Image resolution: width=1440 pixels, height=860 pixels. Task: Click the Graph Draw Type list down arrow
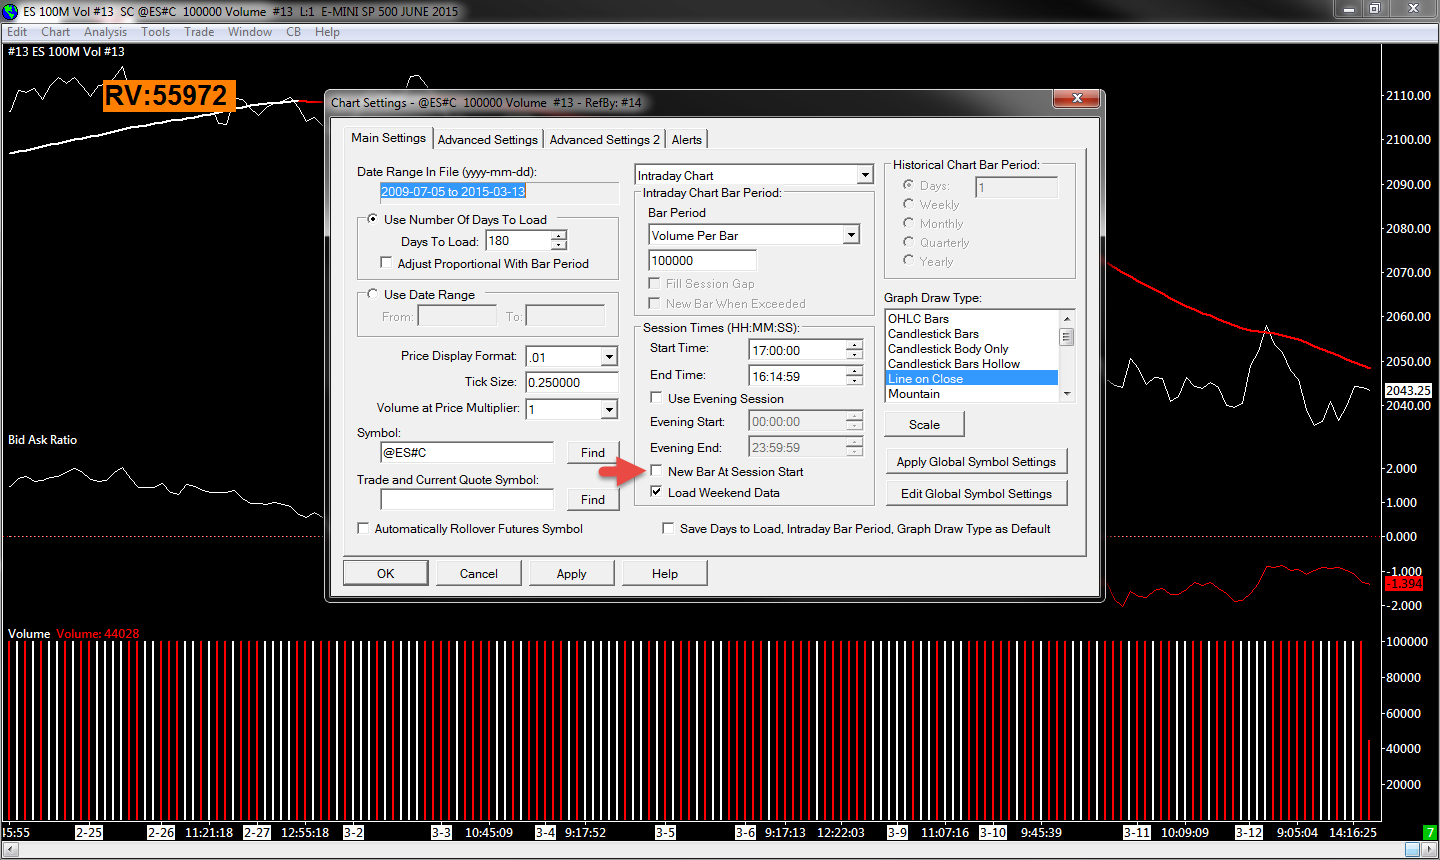(x=1066, y=394)
